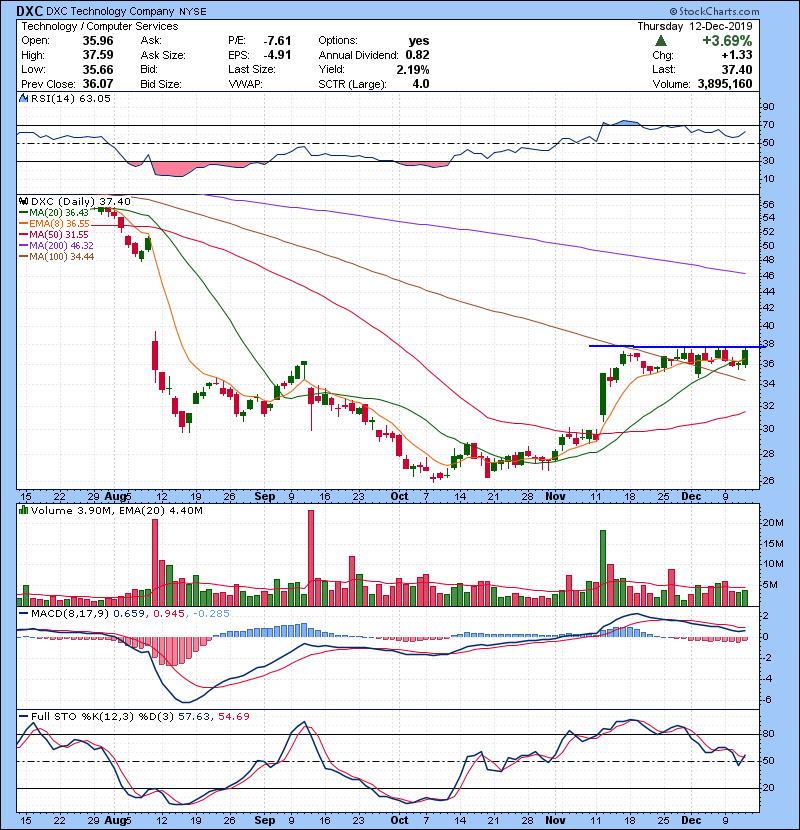Click the header Volume value 3,895,160
This screenshot has width=800, height=830.
725,84
